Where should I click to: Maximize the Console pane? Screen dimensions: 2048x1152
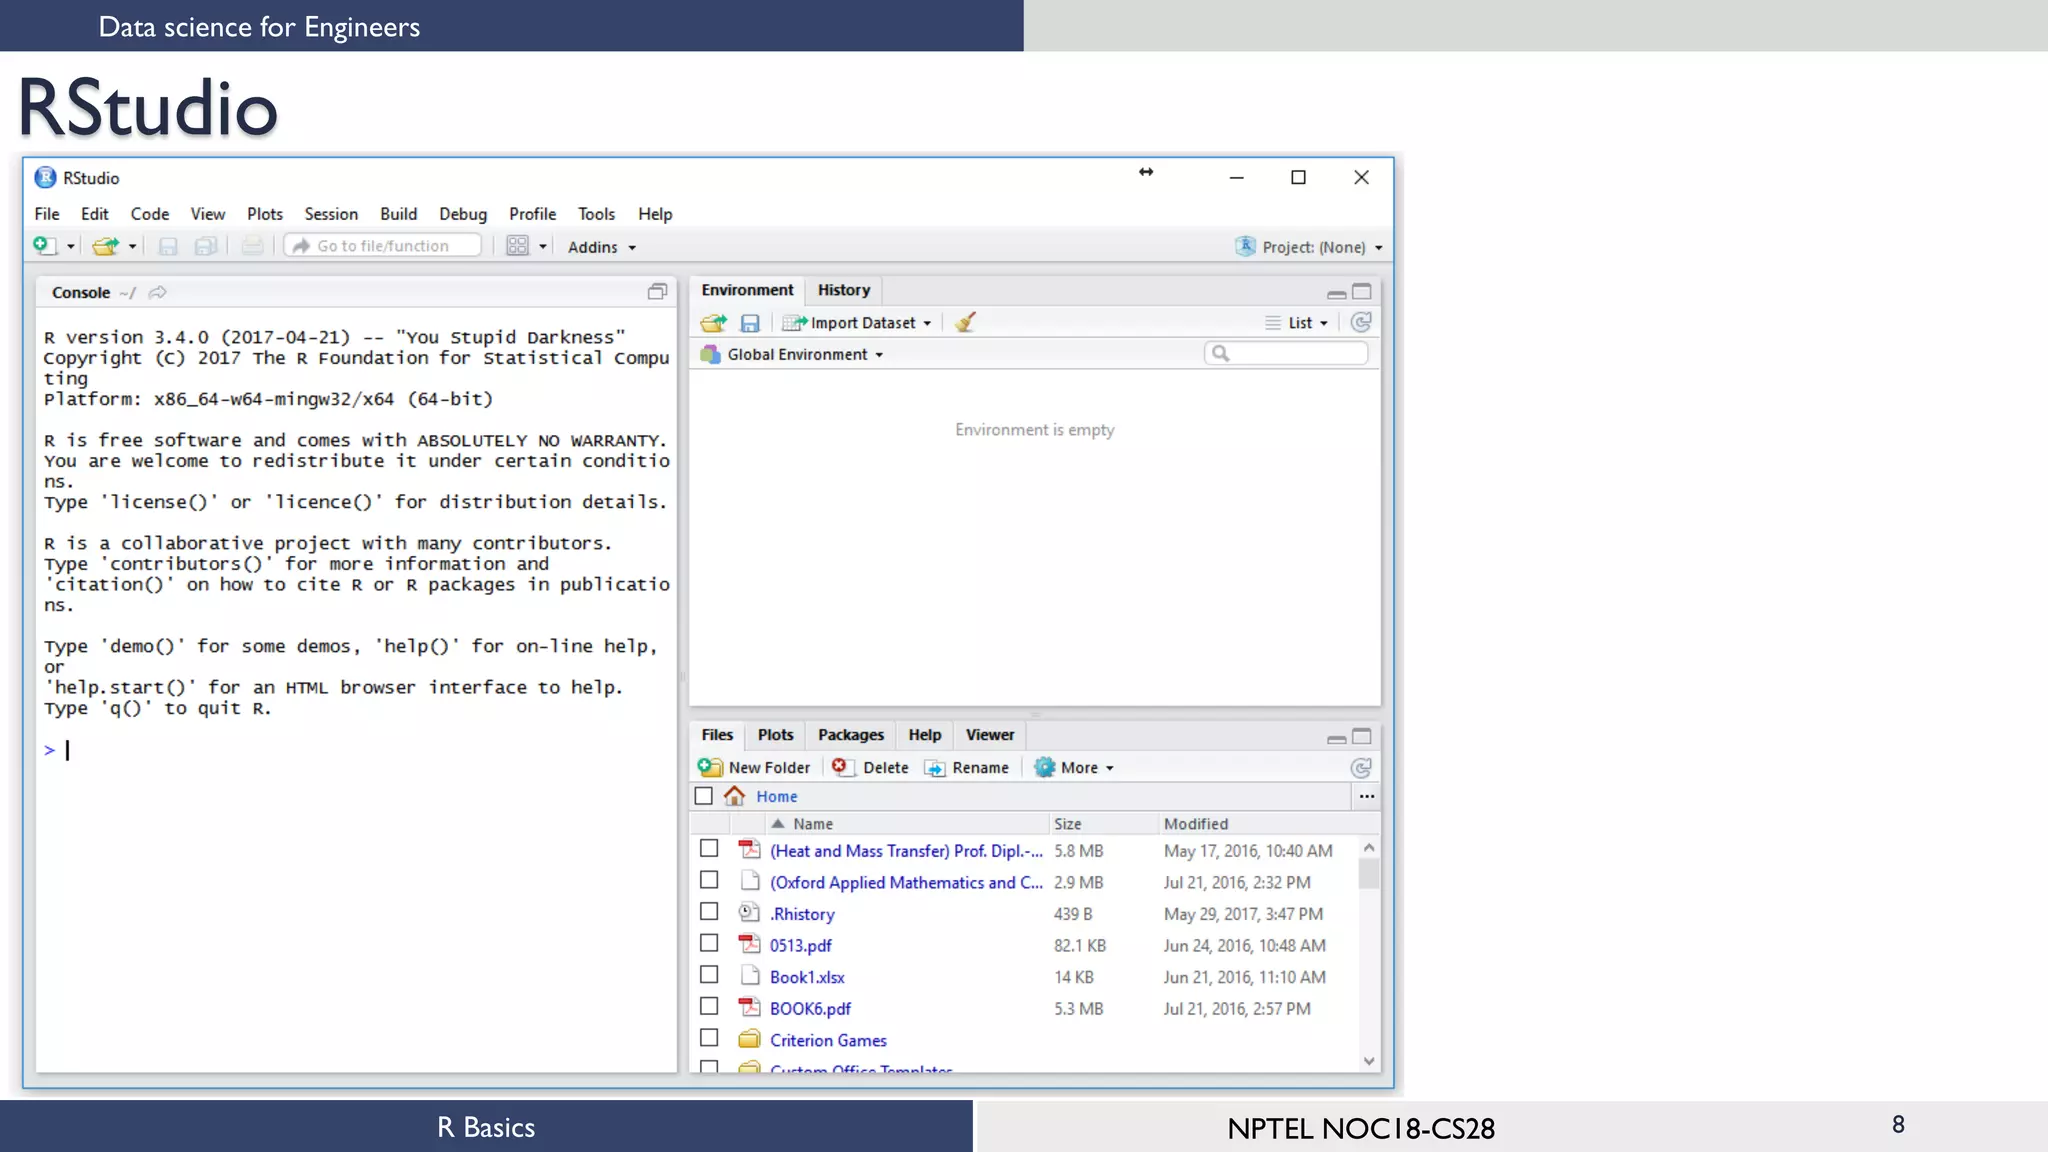tap(657, 292)
